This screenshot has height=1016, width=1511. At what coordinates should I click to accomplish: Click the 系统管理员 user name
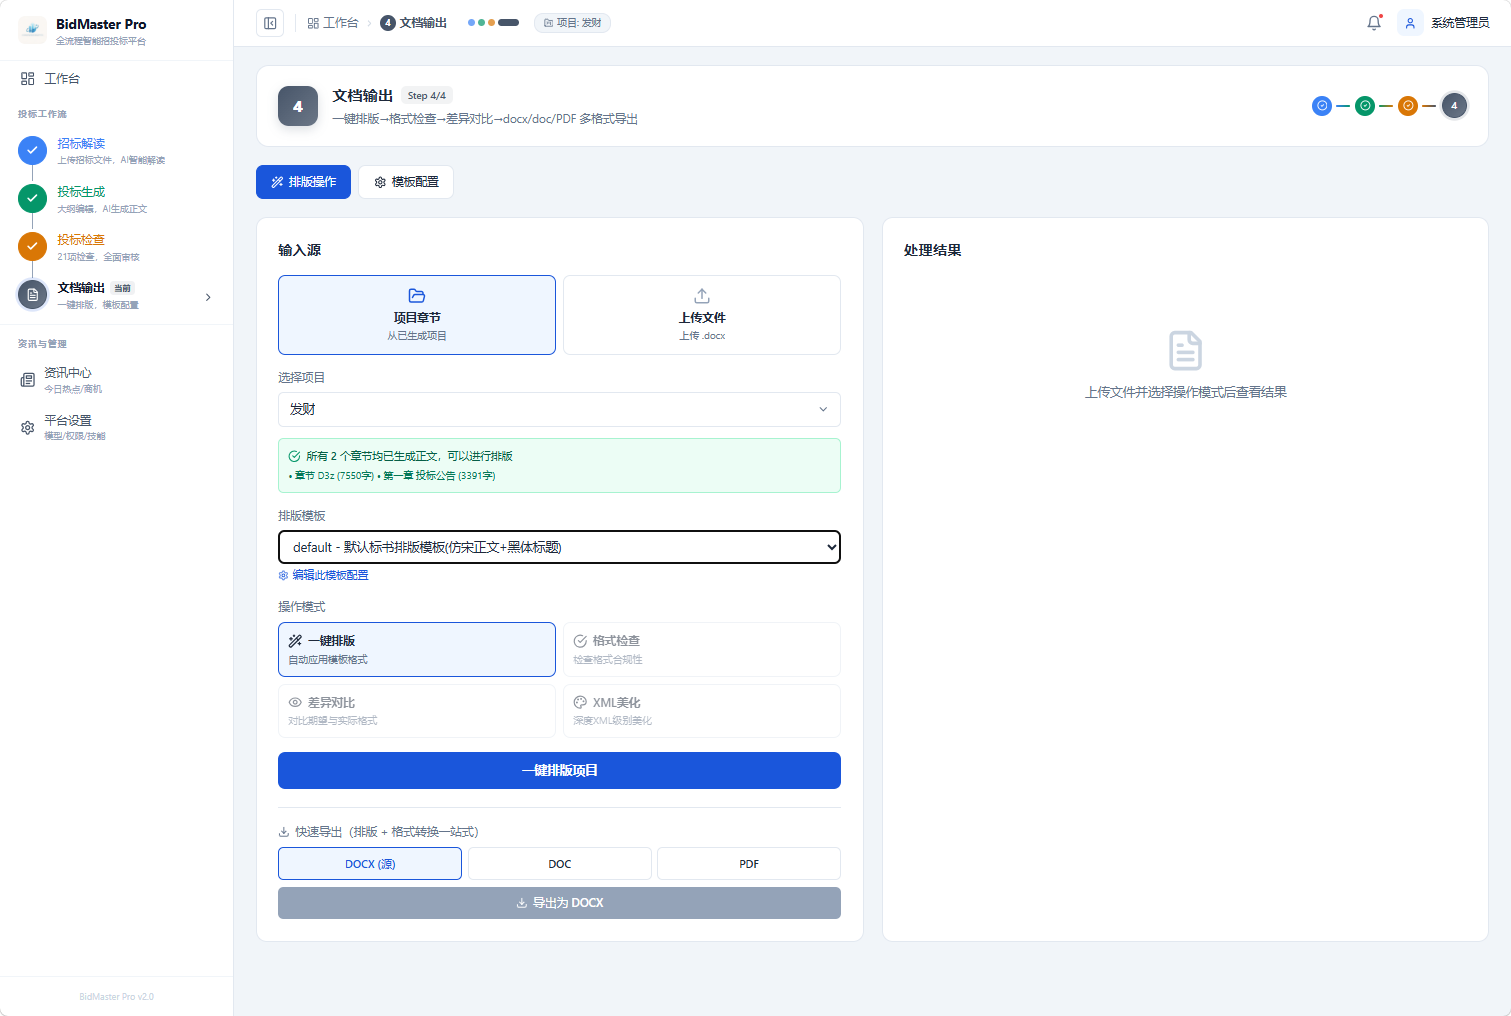tap(1460, 23)
